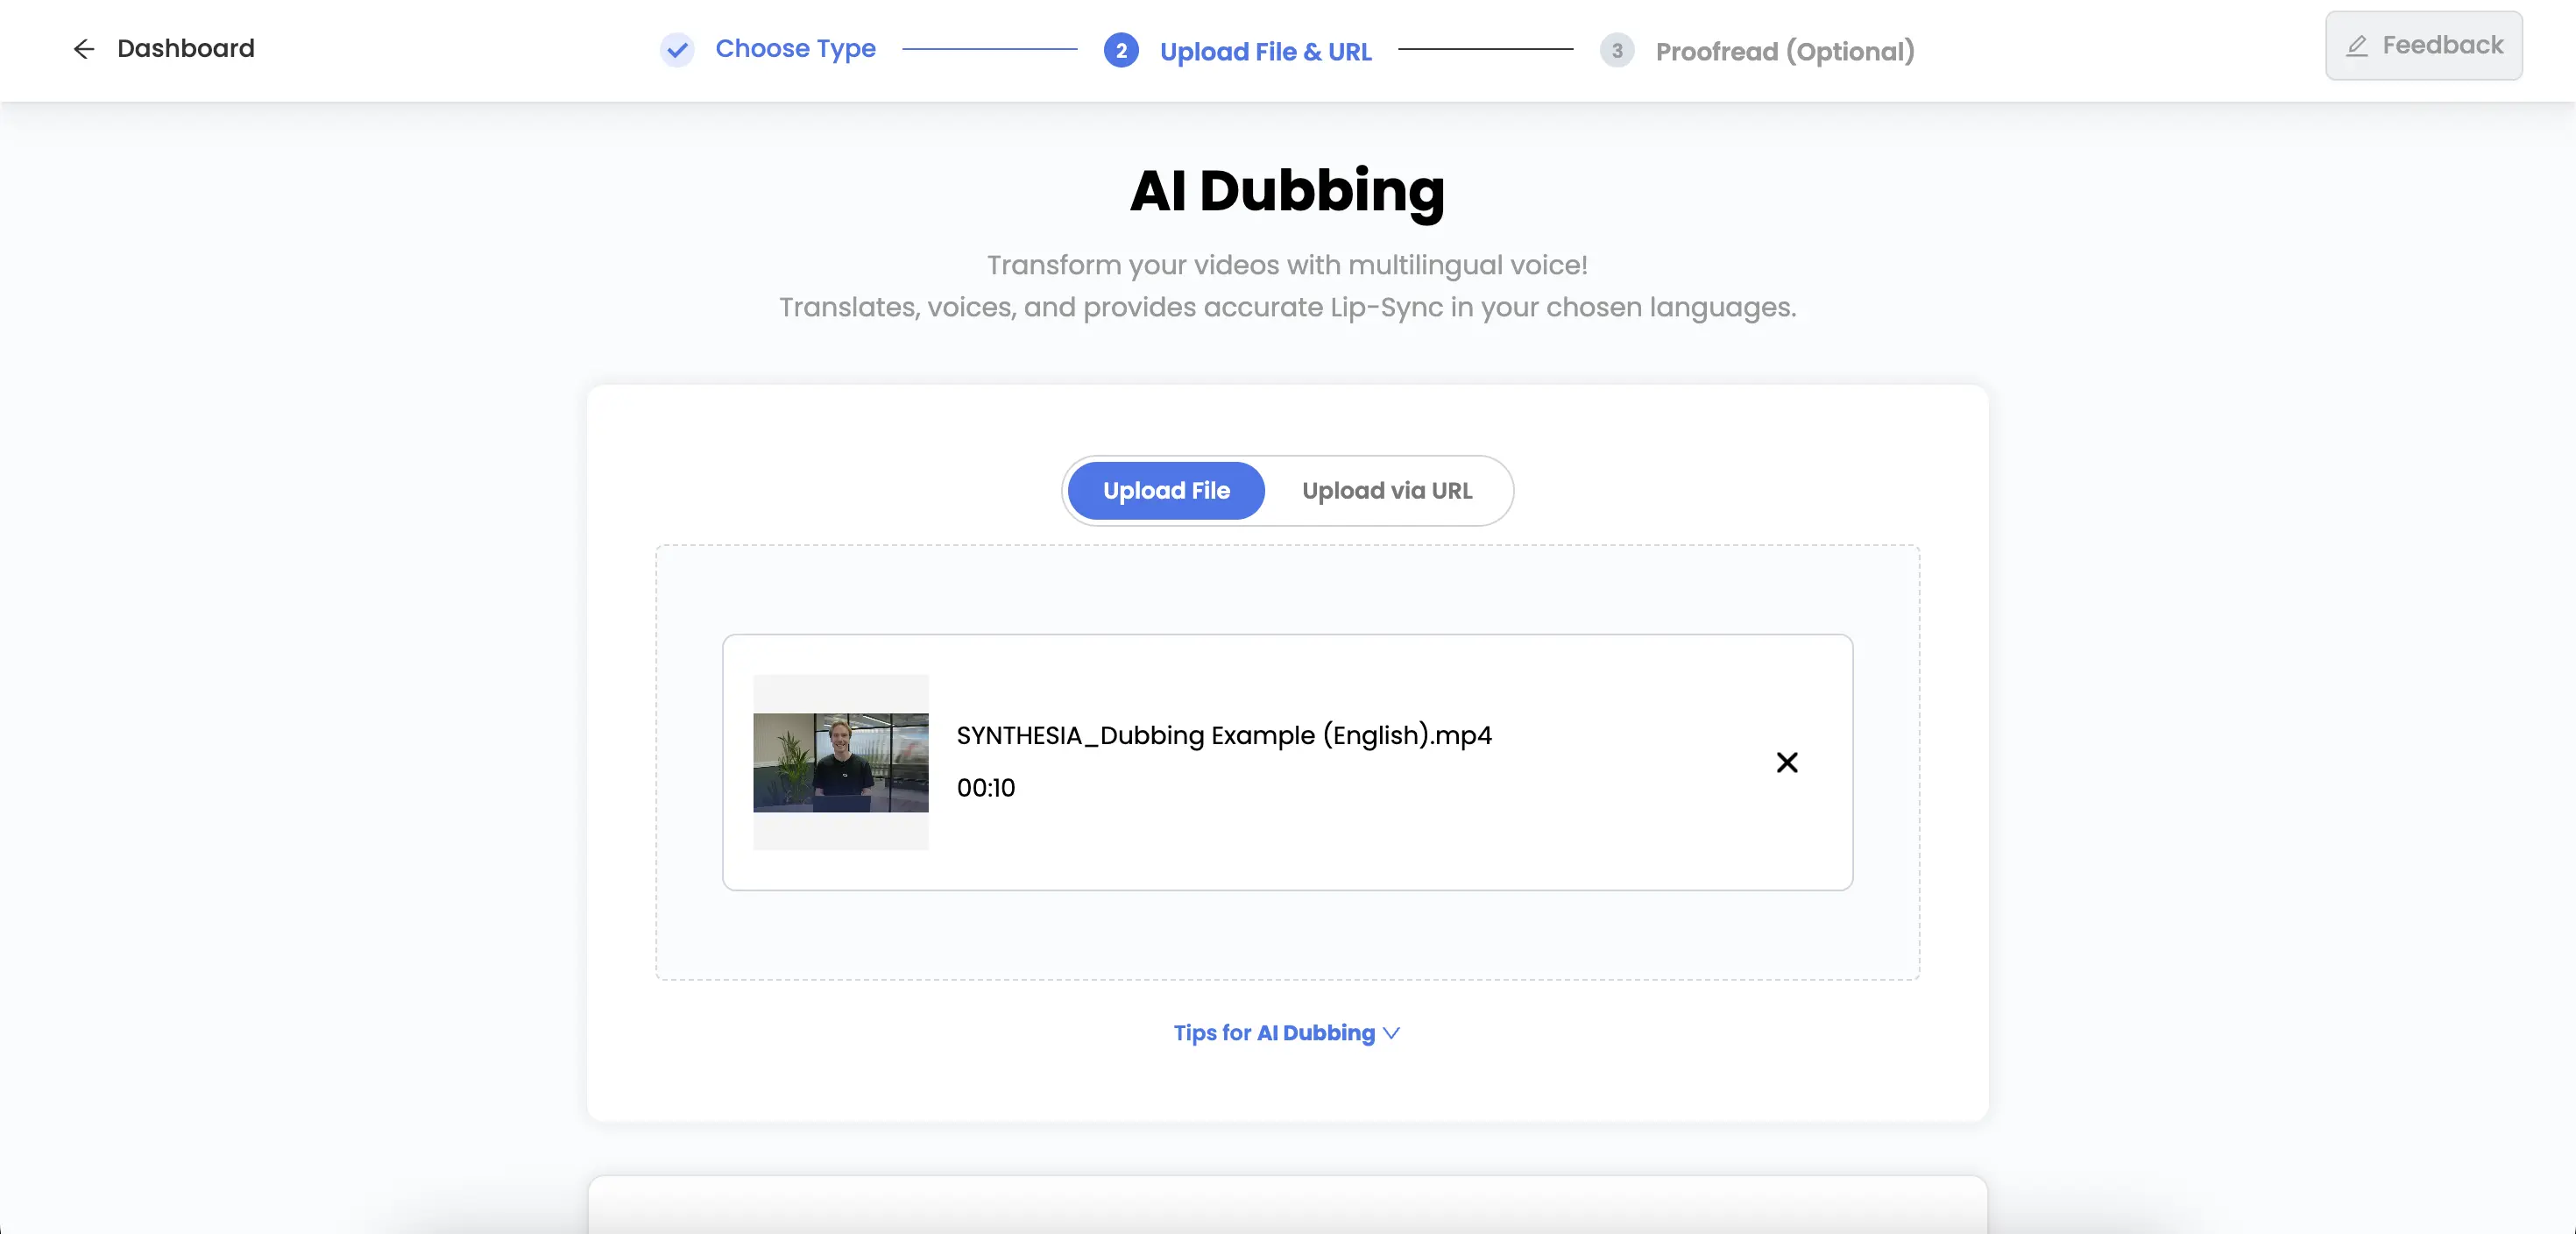The height and width of the screenshot is (1234, 2576).
Task: Click the Feedback button
Action: (2423, 45)
